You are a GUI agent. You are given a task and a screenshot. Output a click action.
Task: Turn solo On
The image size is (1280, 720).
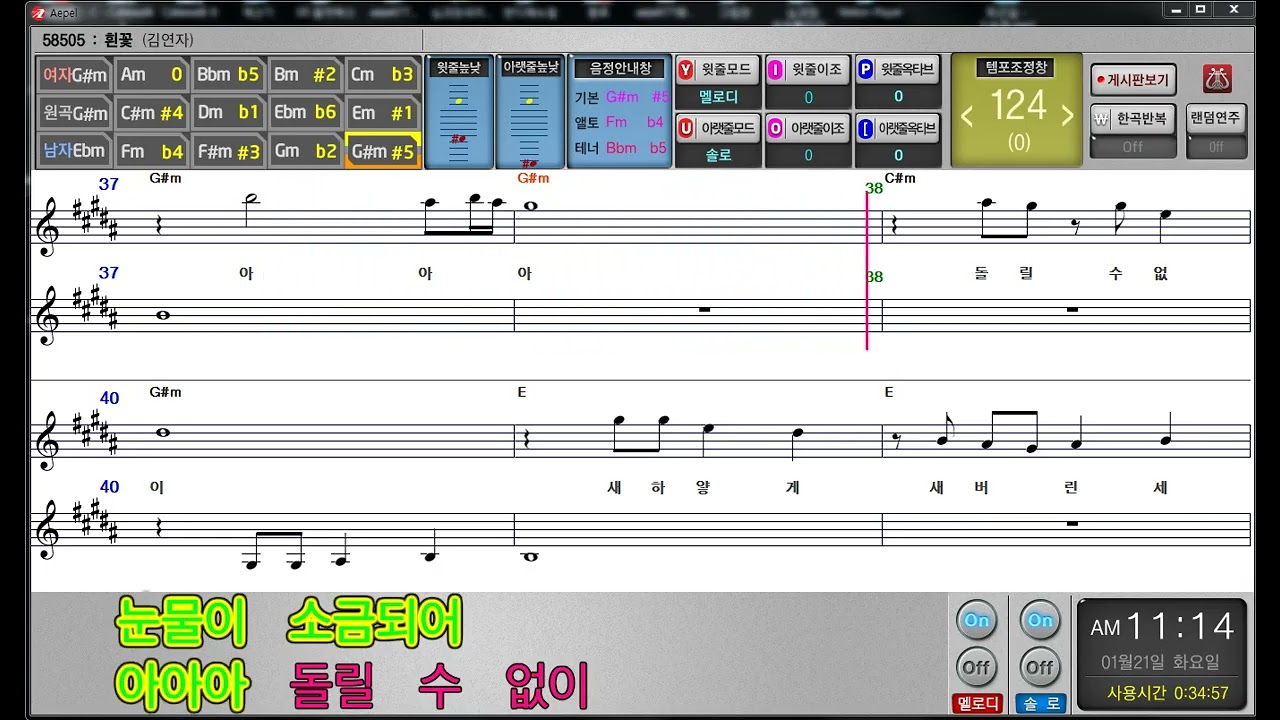click(x=1040, y=621)
